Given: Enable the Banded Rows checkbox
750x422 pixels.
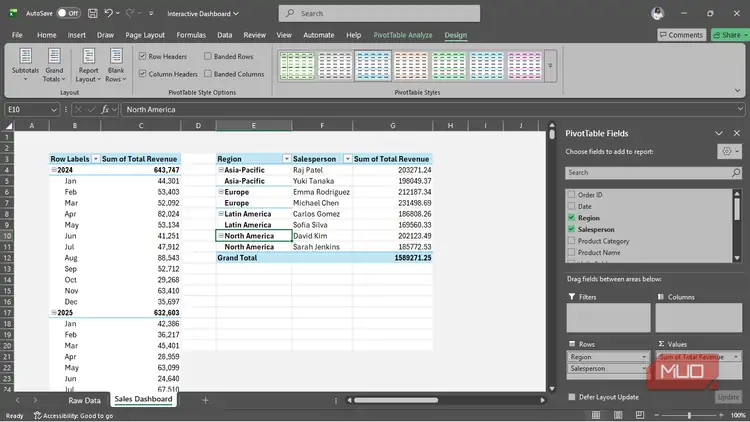Looking at the screenshot, I should tap(208, 56).
